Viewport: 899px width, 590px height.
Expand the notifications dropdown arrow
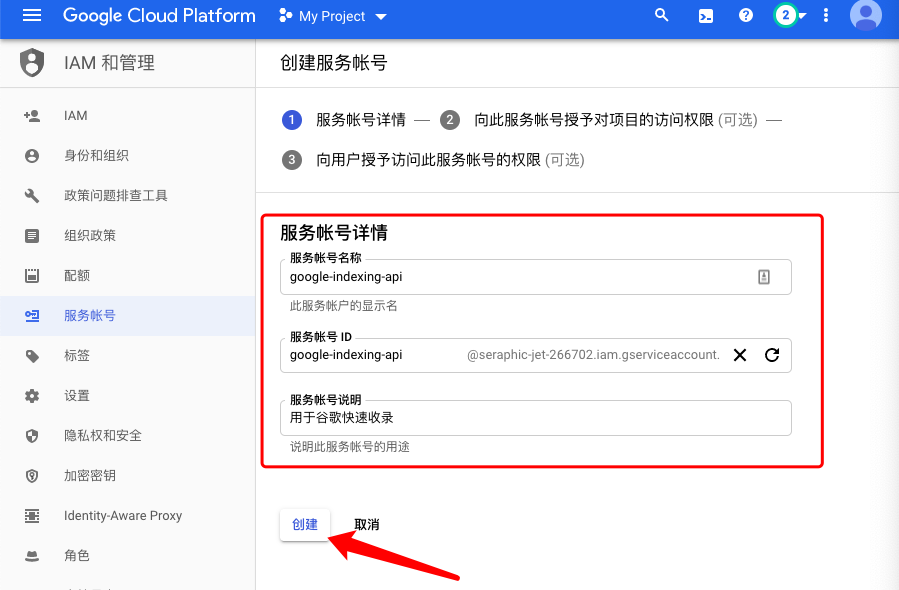coord(802,16)
